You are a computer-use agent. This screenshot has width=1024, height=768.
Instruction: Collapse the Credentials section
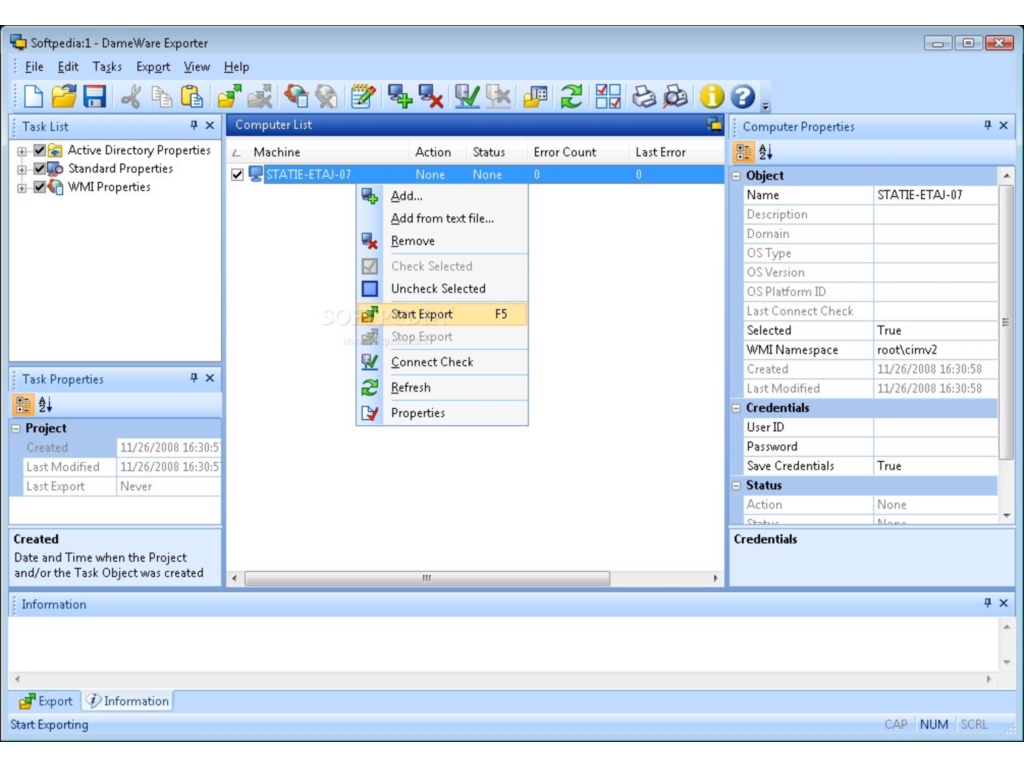[737, 408]
